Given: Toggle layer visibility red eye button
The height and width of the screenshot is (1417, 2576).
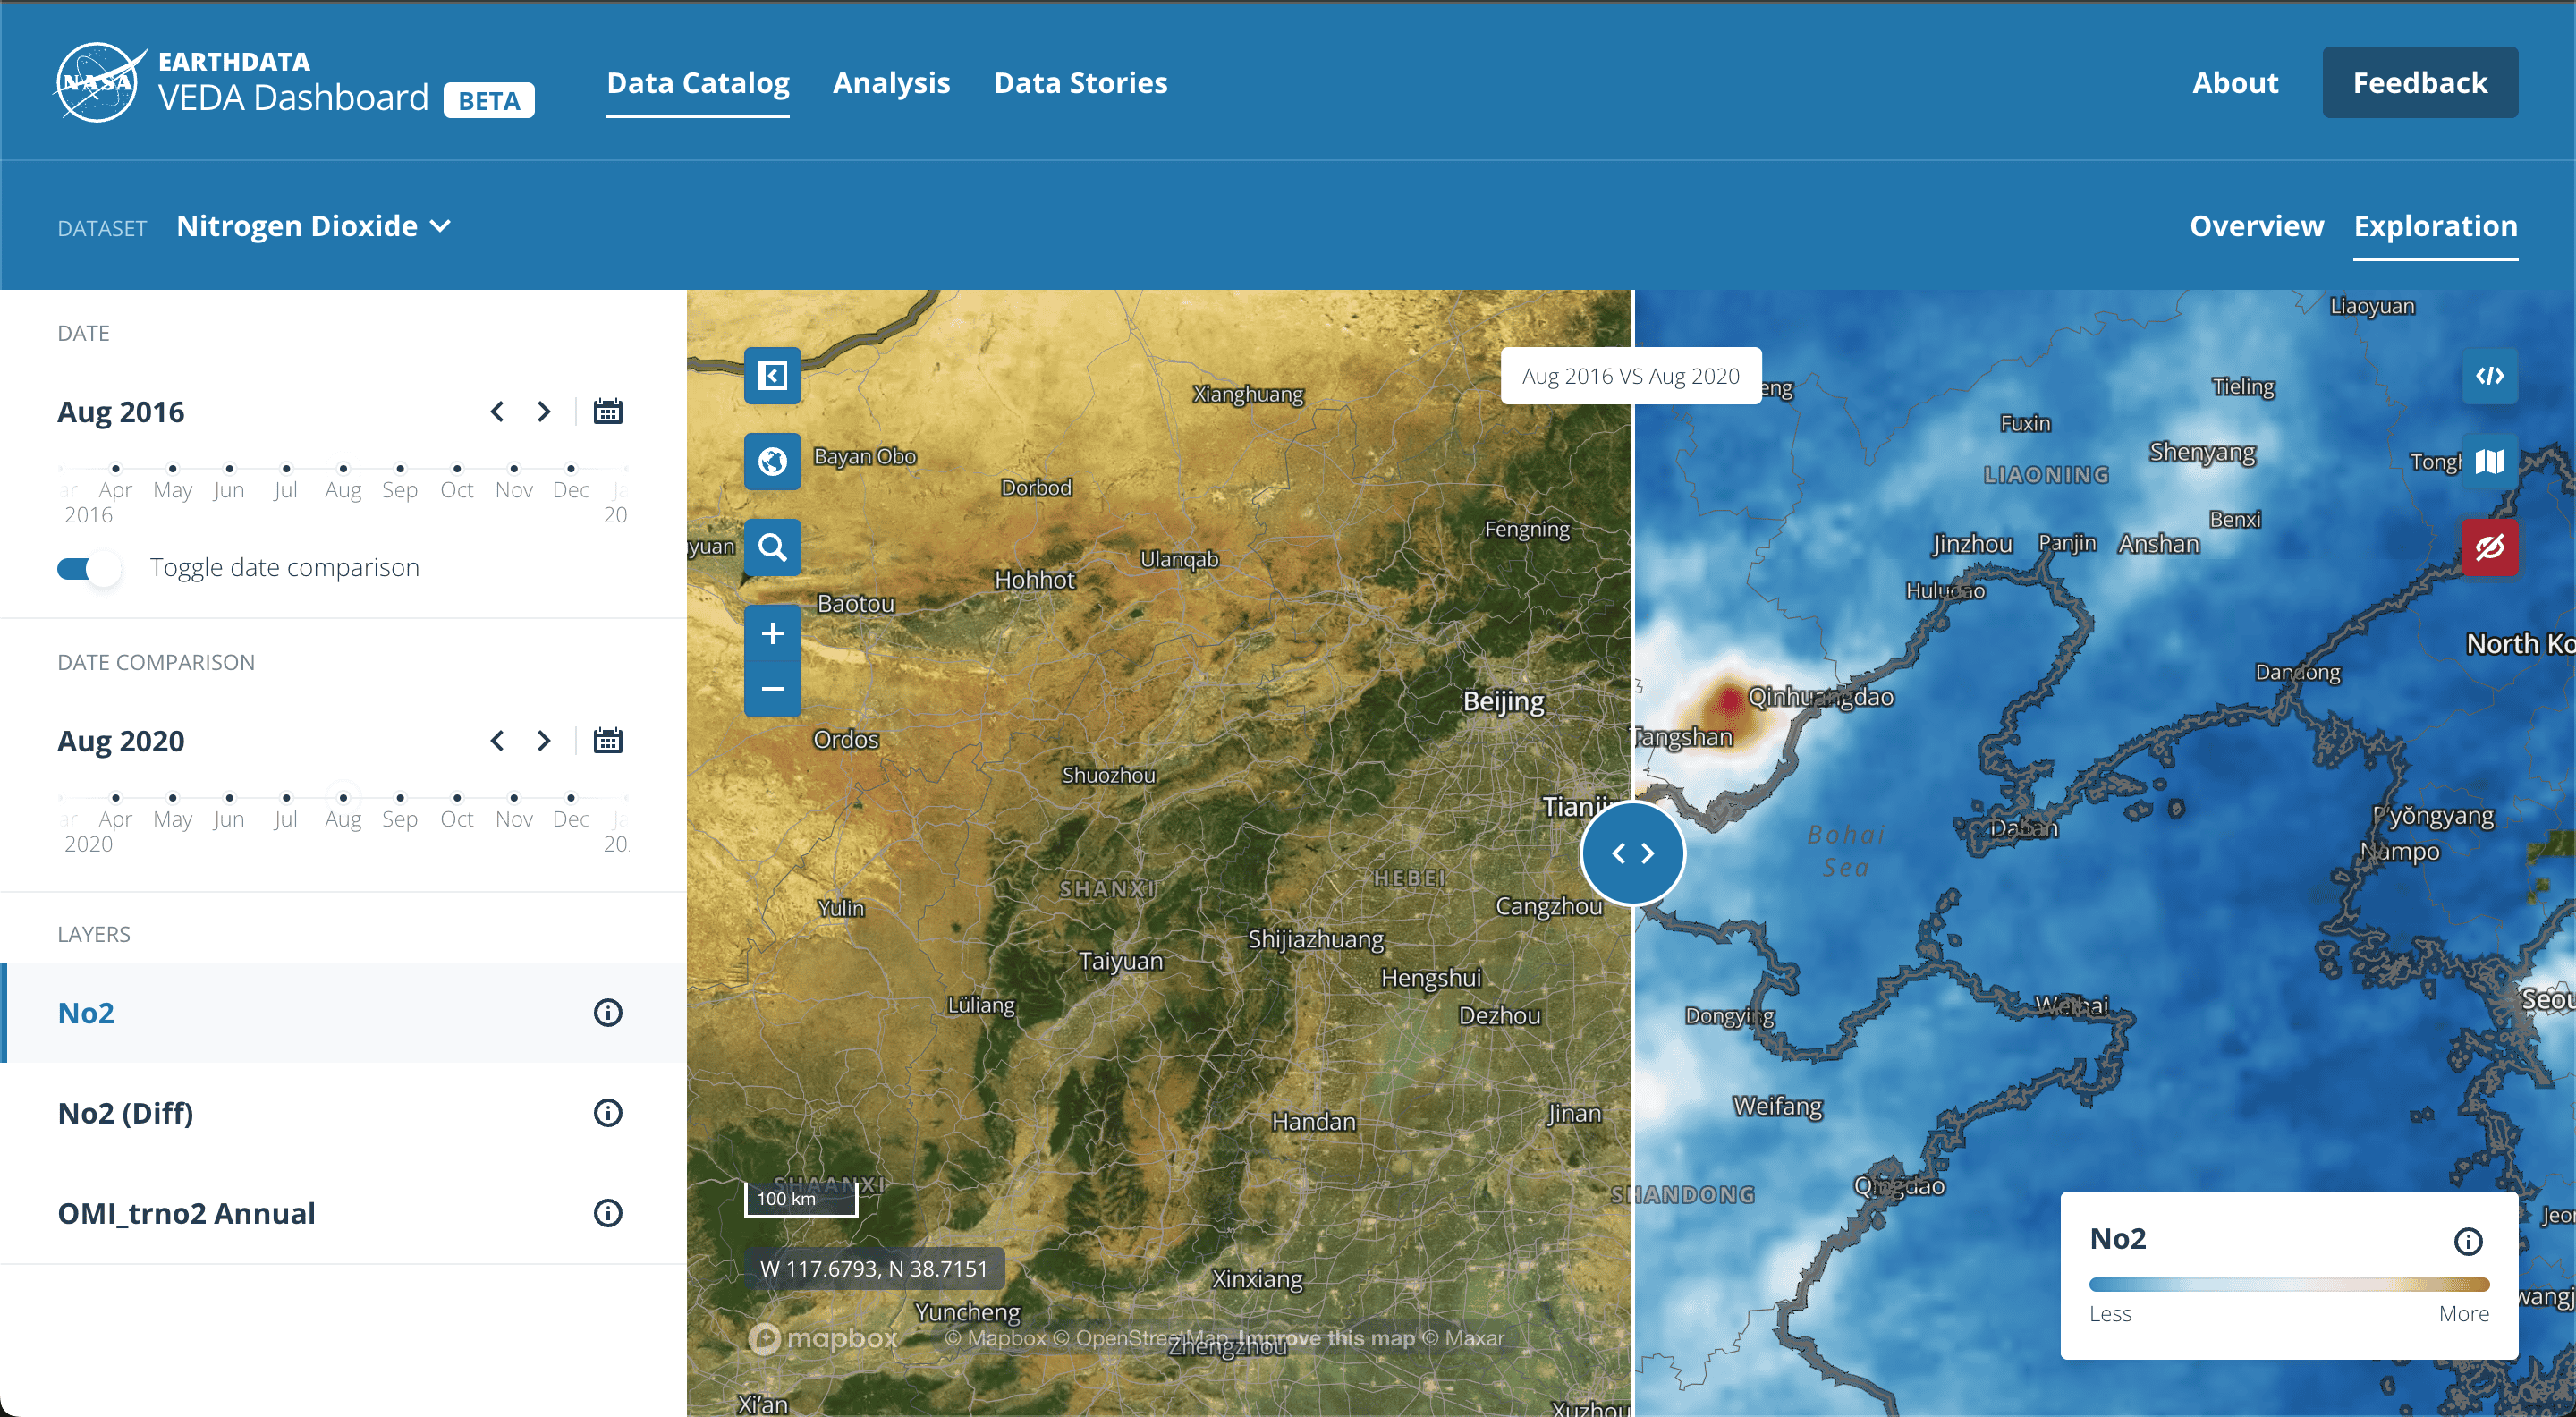Looking at the screenshot, I should 2489,547.
